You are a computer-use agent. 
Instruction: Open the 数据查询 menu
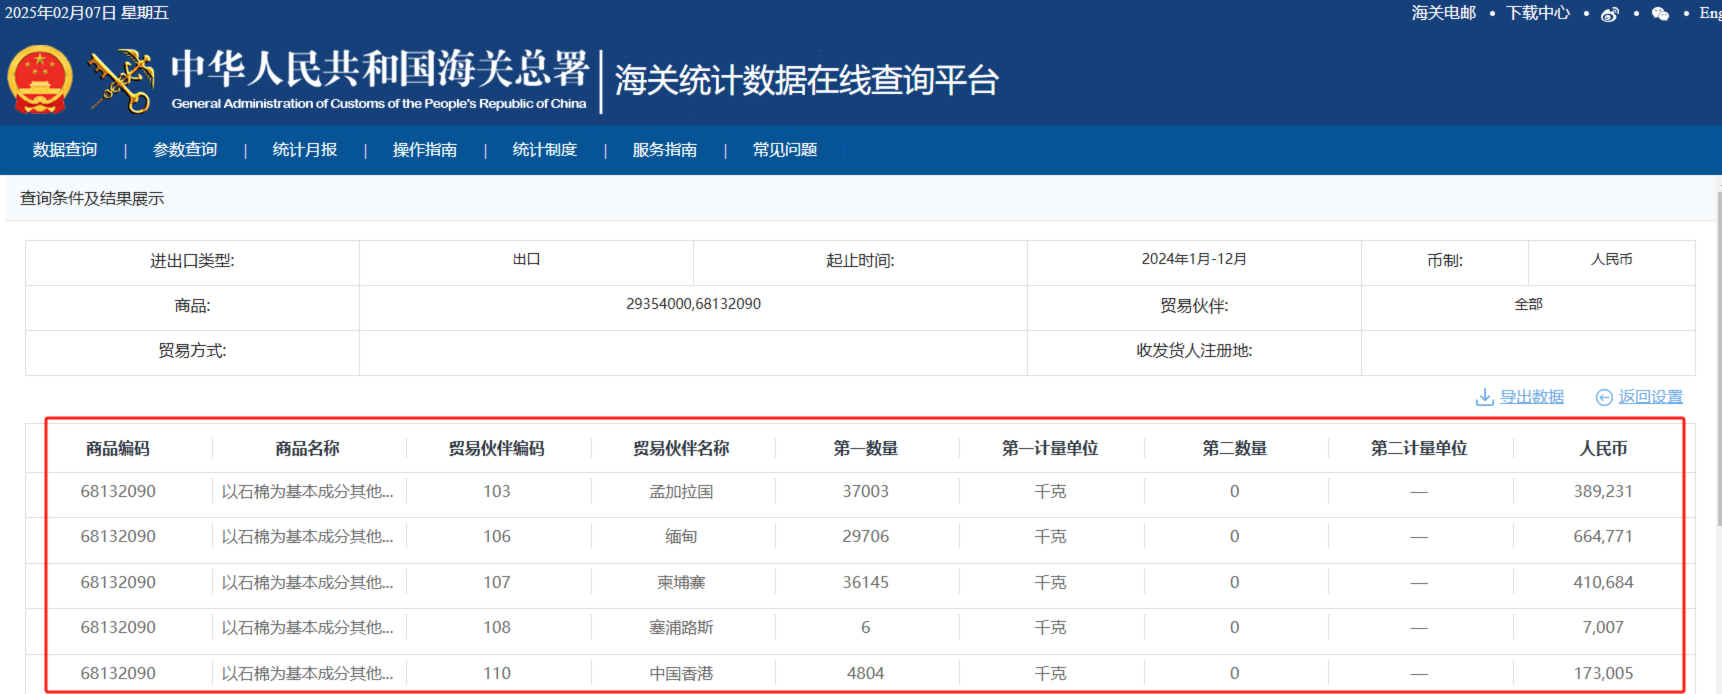(x=65, y=150)
